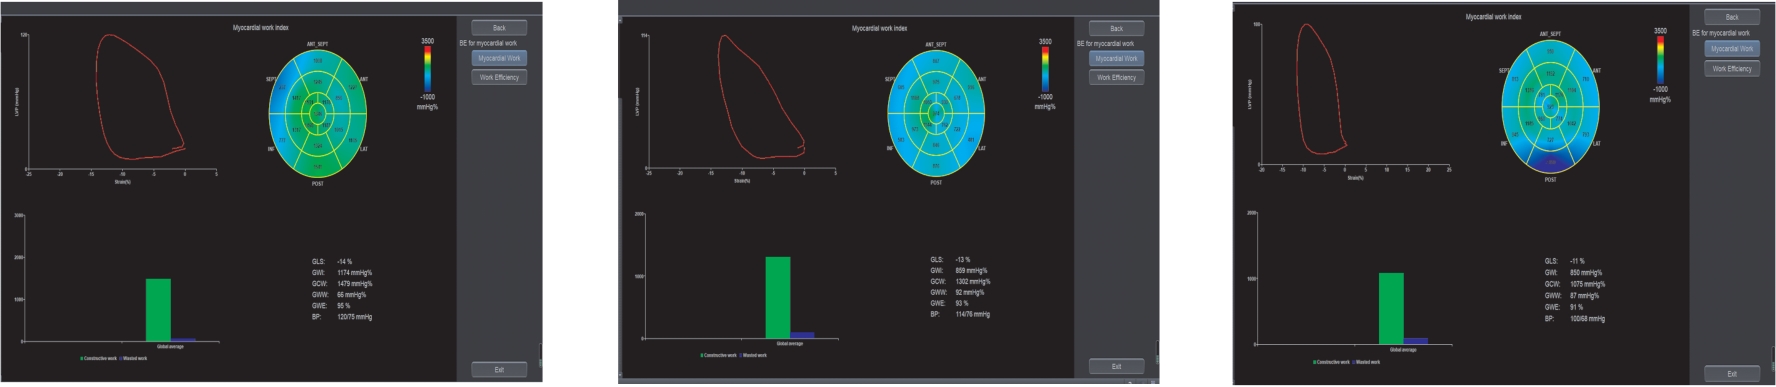Click Back in the GLS -14 % panel
Viewport: 1776px width, 387px height.
(499, 28)
